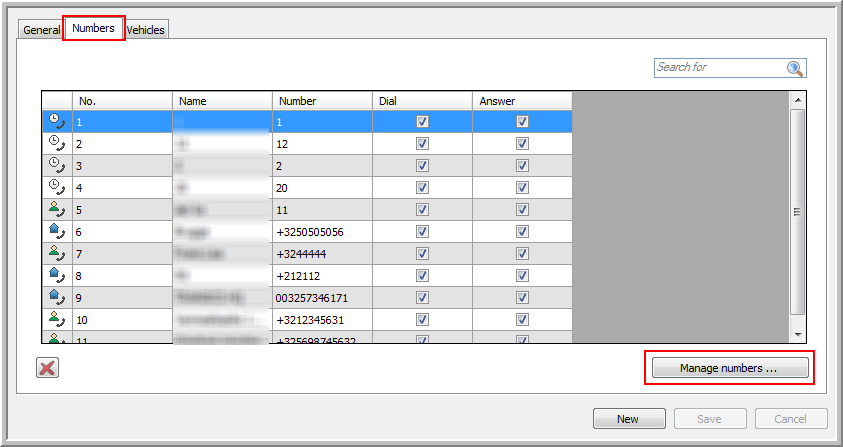Click the house-phone icon in row 6
This screenshot has width=843, height=447.
coord(56,231)
